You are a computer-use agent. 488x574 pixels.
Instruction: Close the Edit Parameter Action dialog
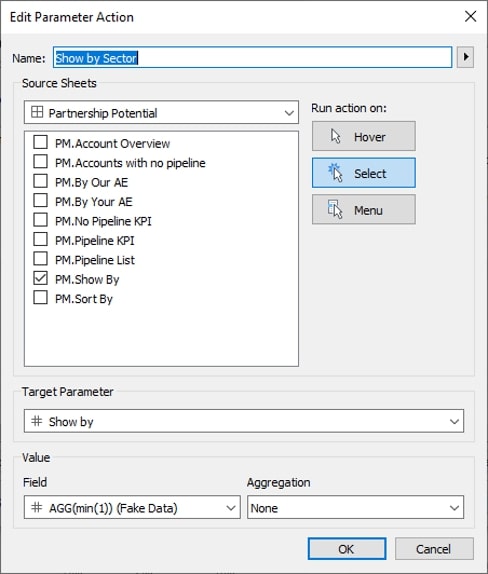point(470,16)
